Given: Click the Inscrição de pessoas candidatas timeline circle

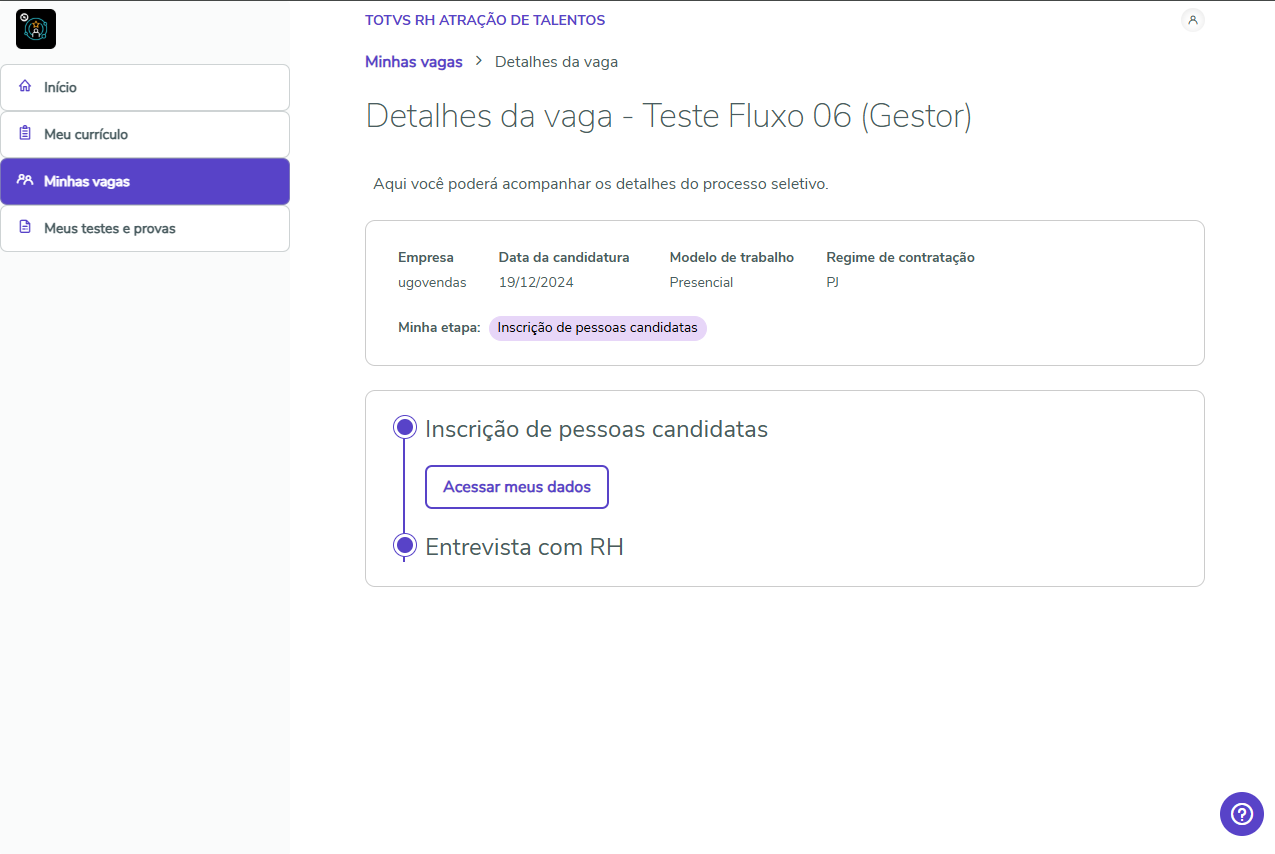Looking at the screenshot, I should [404, 428].
